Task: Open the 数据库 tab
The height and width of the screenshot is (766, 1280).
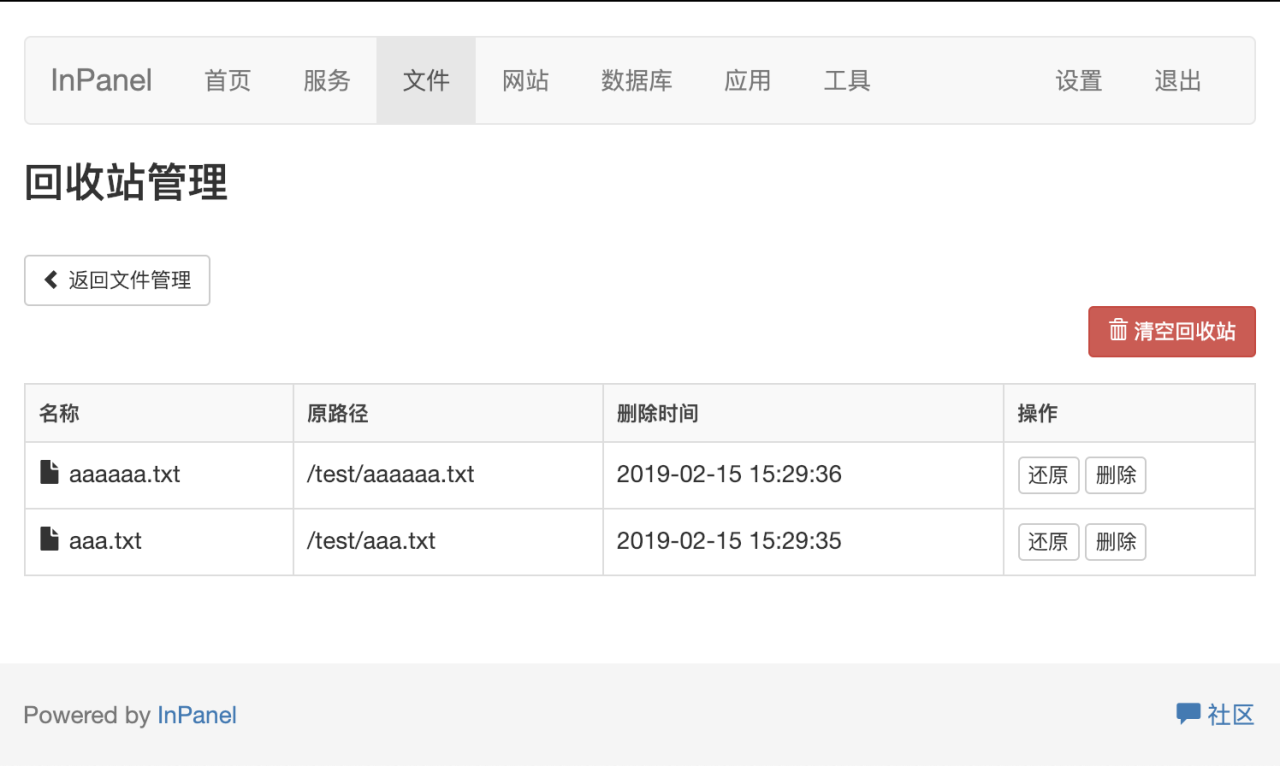Action: coord(637,80)
